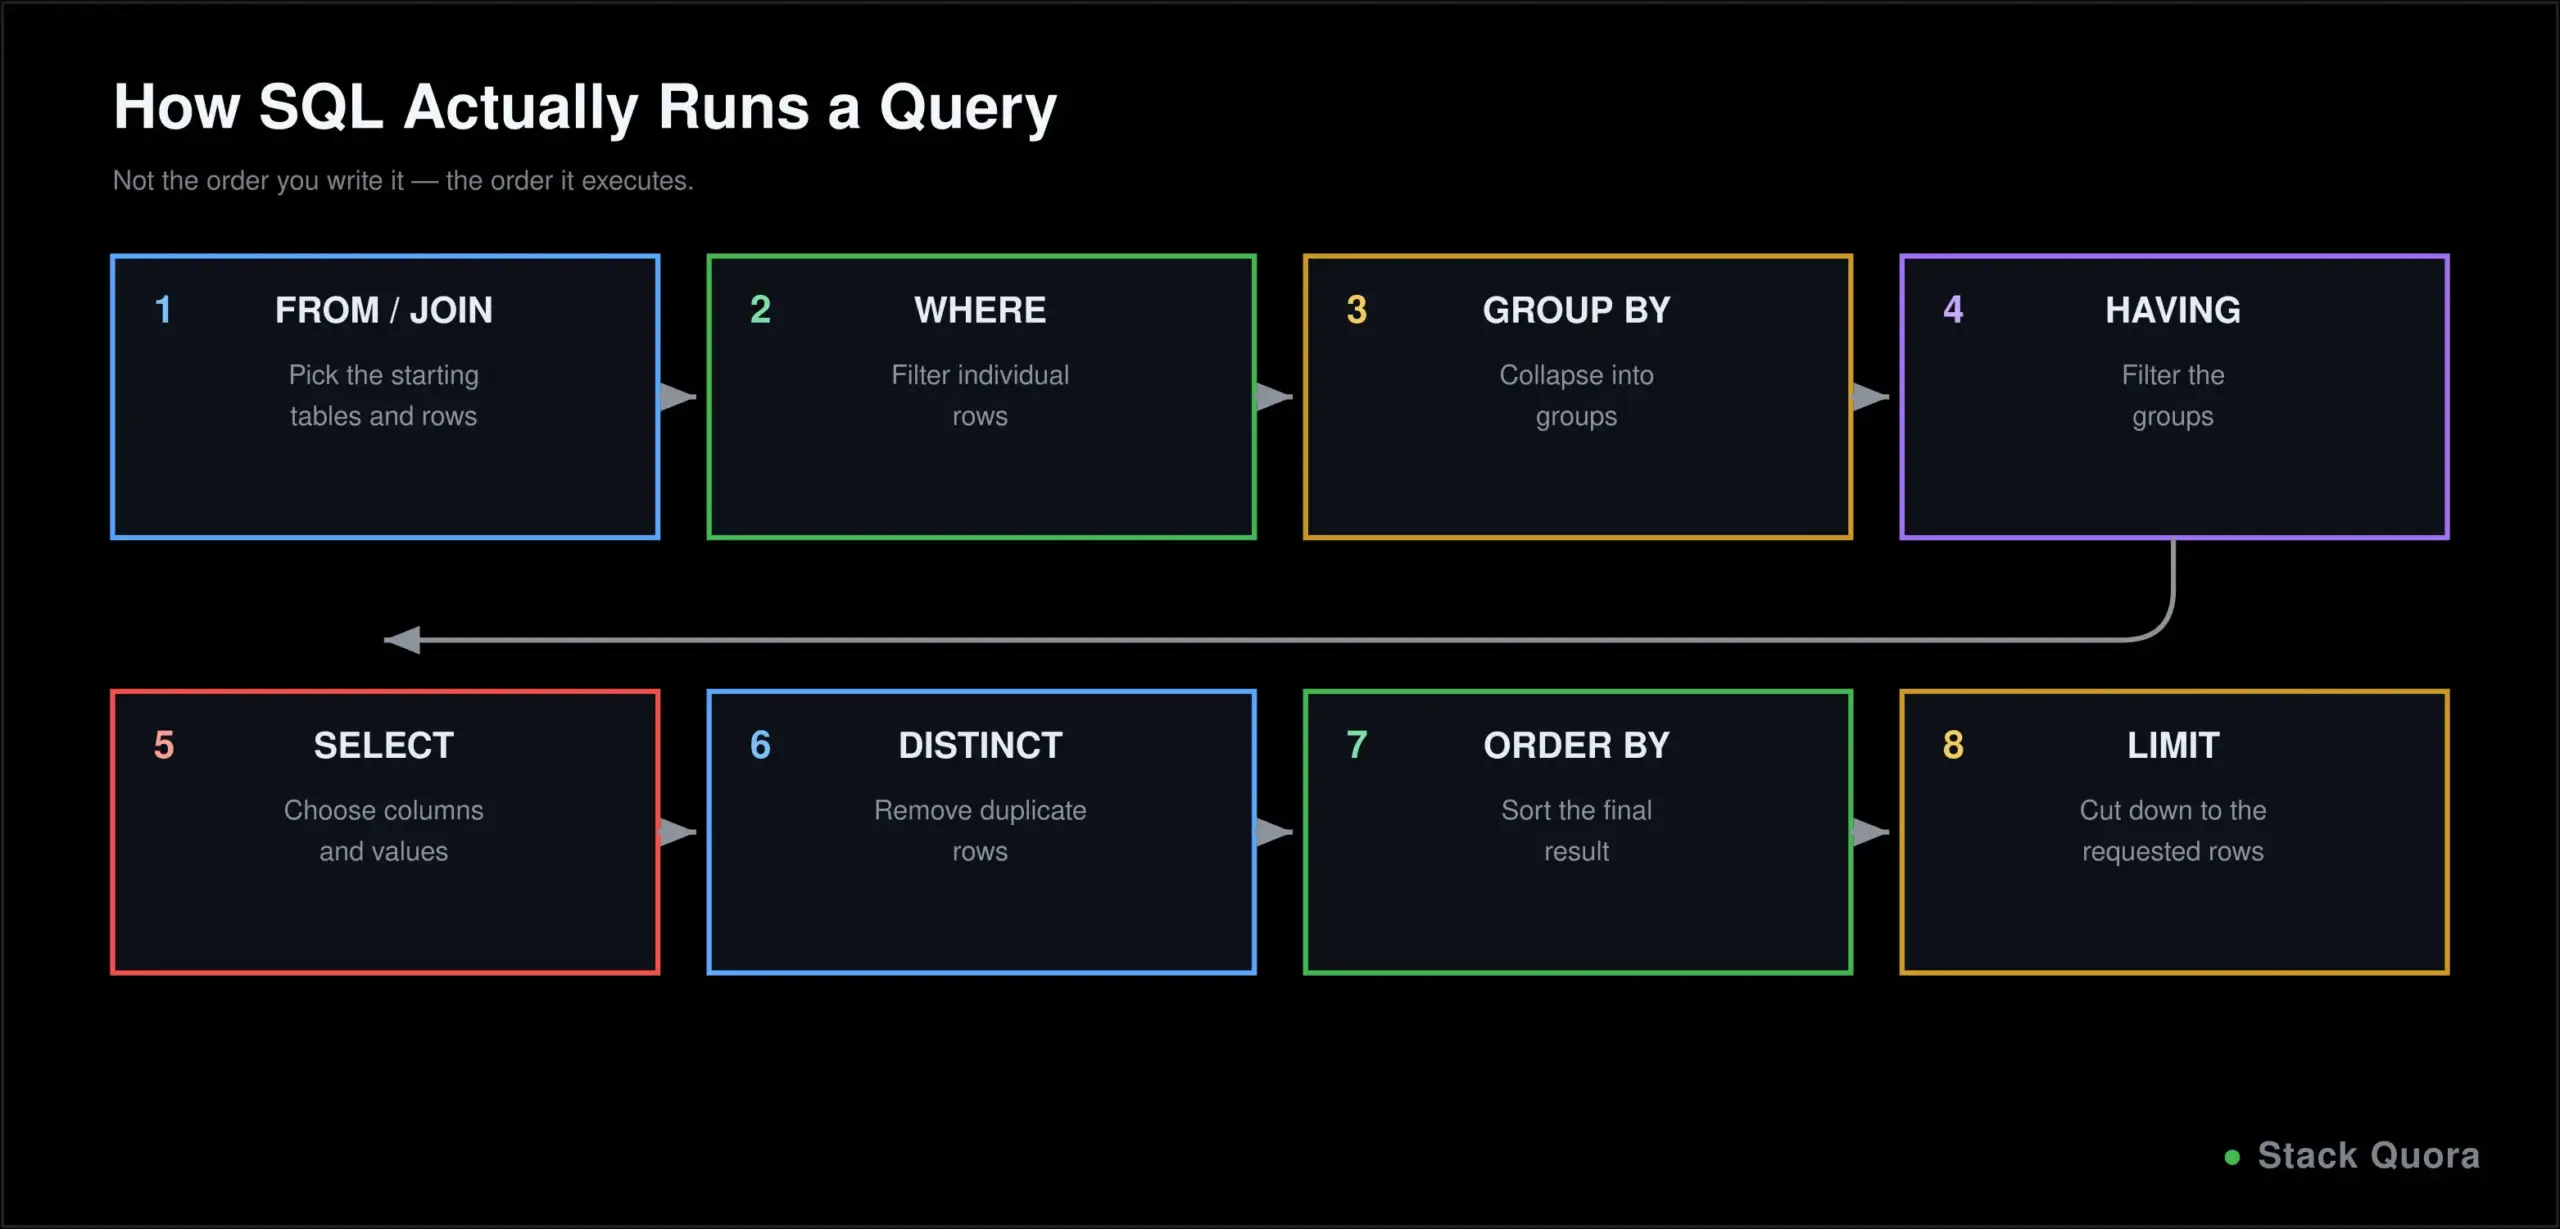Select the WHERE heading
2560x1229 pixels.
(980, 310)
